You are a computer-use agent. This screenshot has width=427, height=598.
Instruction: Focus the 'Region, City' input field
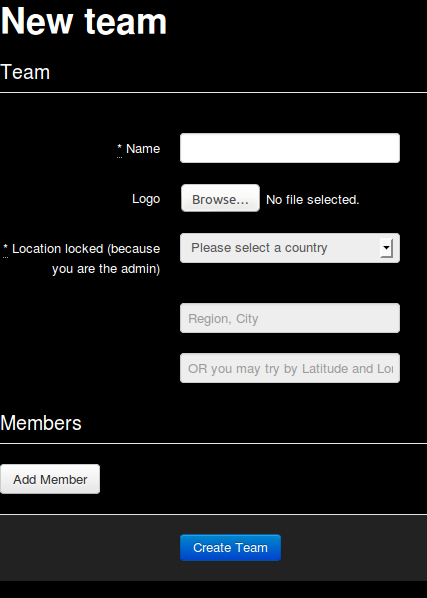[x=290, y=318]
